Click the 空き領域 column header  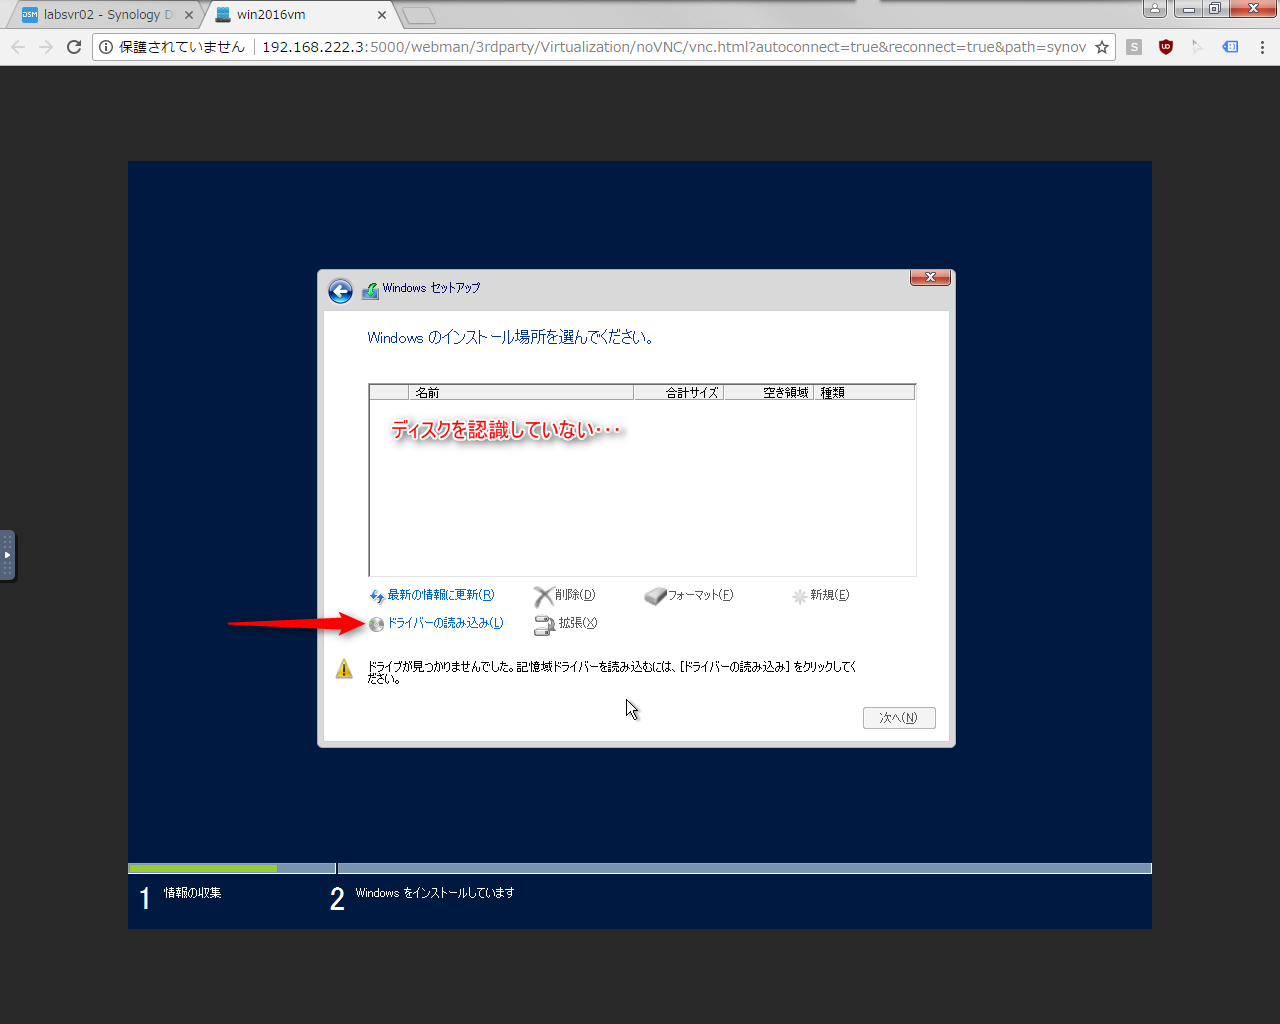[768, 392]
